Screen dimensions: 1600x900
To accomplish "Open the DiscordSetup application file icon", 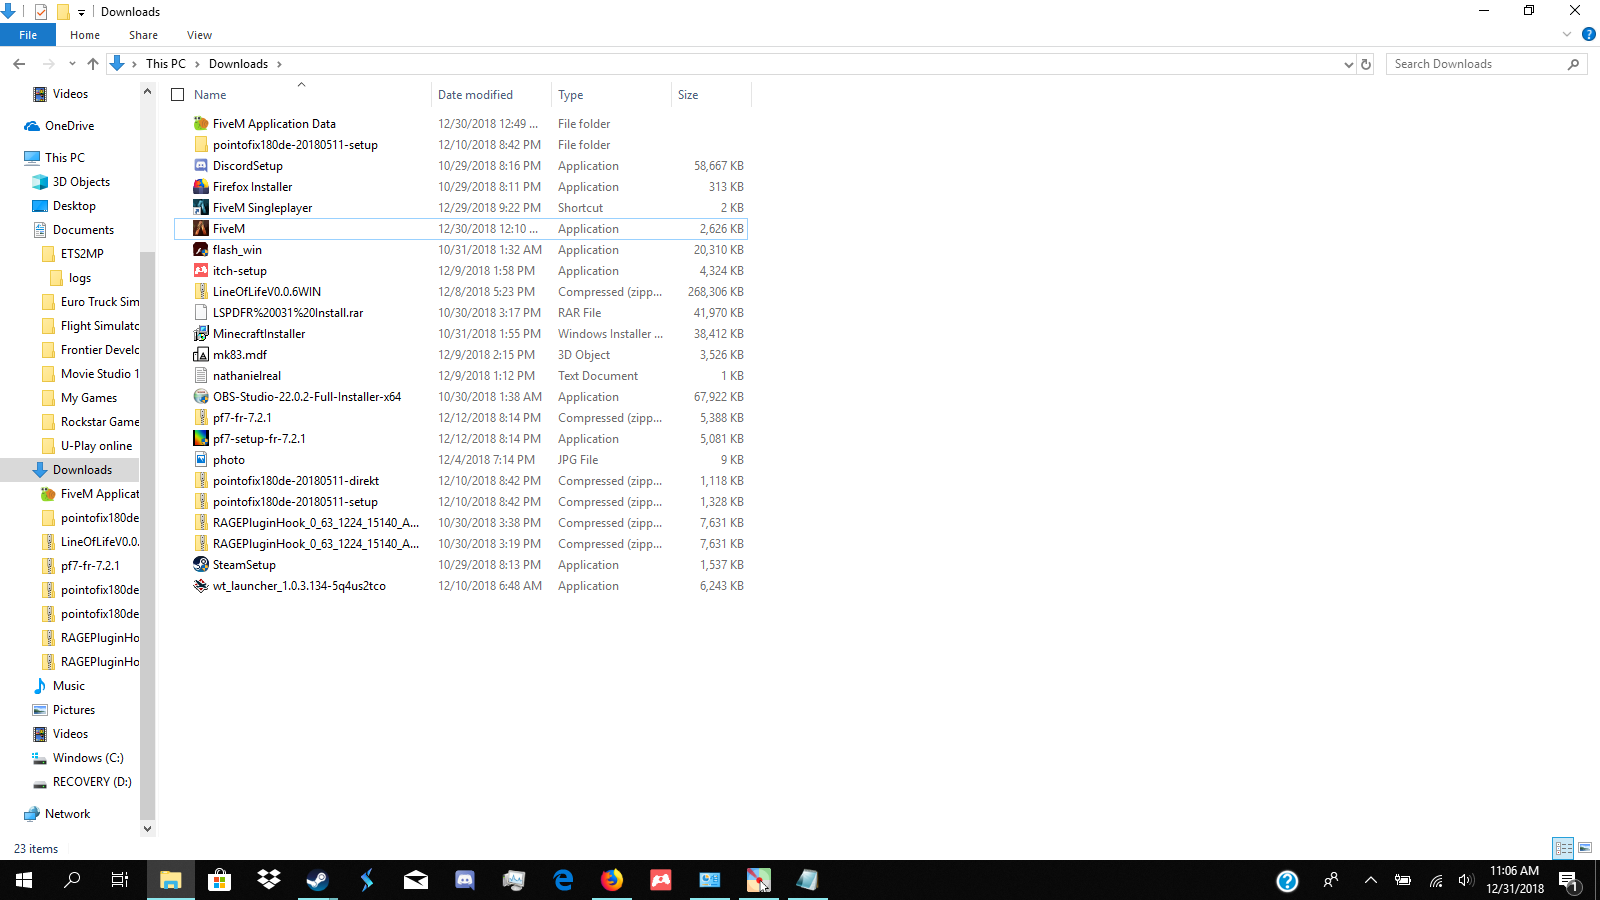I will click(201, 166).
